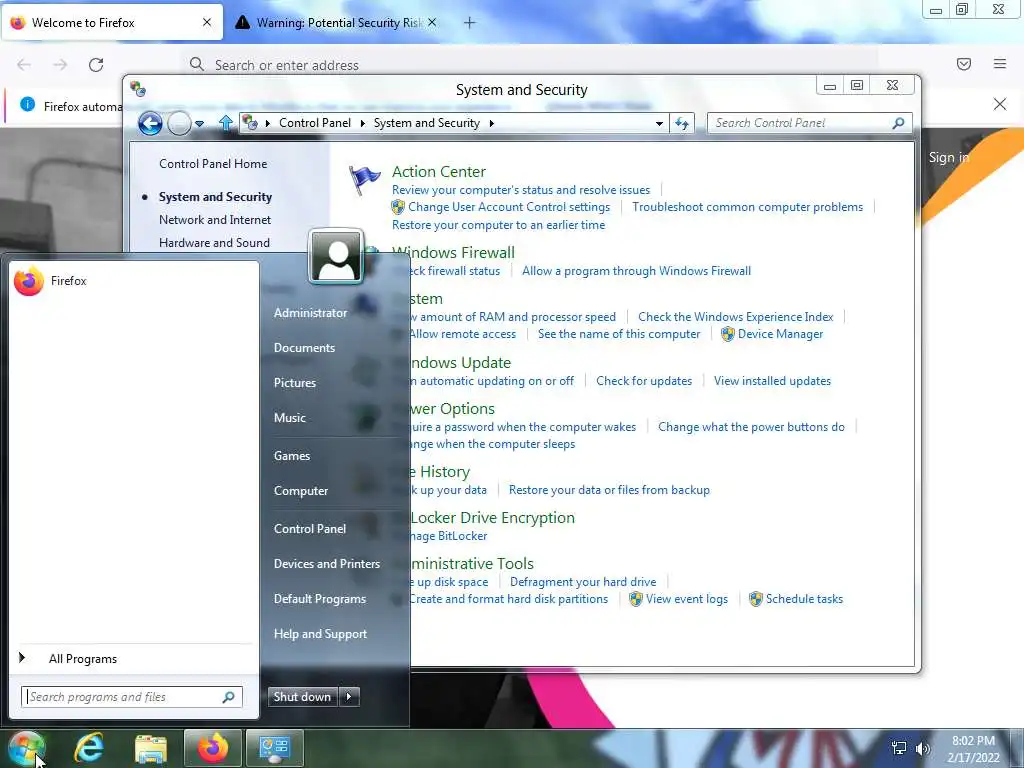The image size is (1024, 768).
Task: Go back in Control Panel window
Action: pyautogui.click(x=150, y=123)
